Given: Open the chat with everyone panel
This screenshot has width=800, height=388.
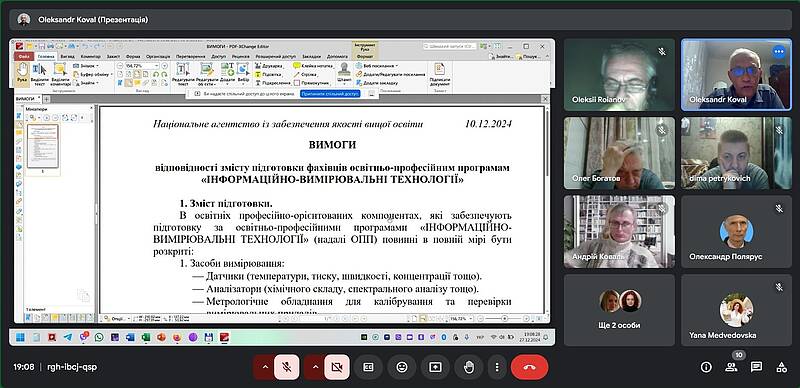Looking at the screenshot, I should pyautogui.click(x=756, y=367).
